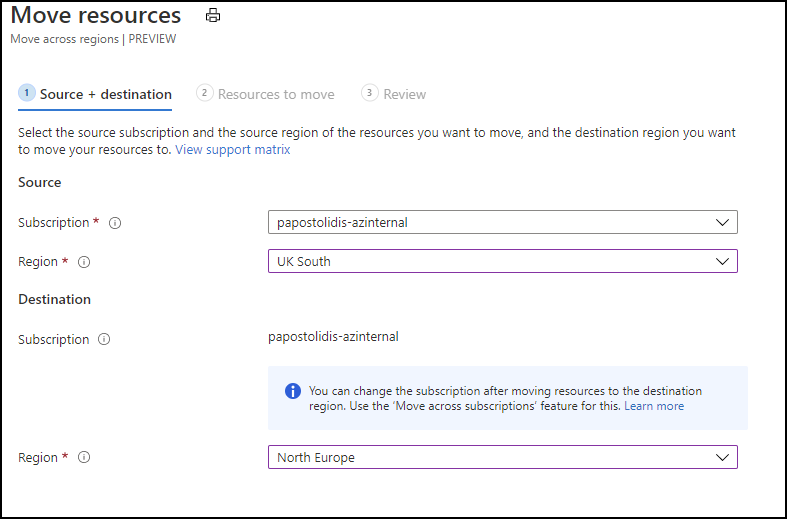Click the Learn more link
The image size is (787, 519).
tap(654, 406)
